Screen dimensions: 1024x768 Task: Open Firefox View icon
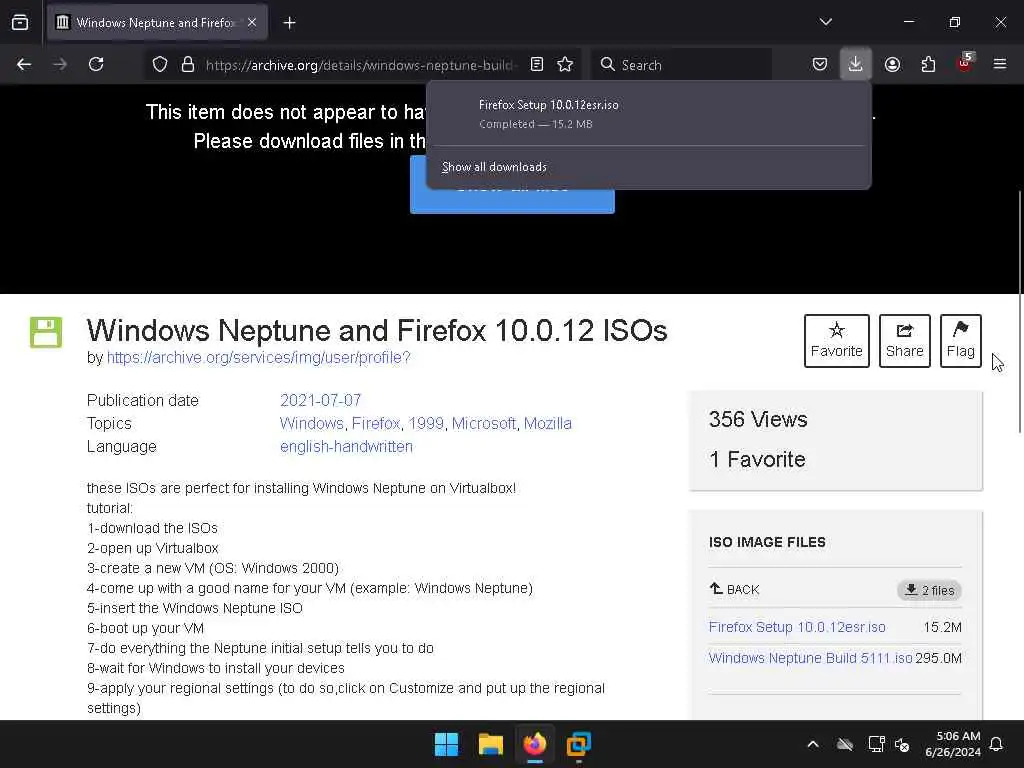tap(20, 23)
